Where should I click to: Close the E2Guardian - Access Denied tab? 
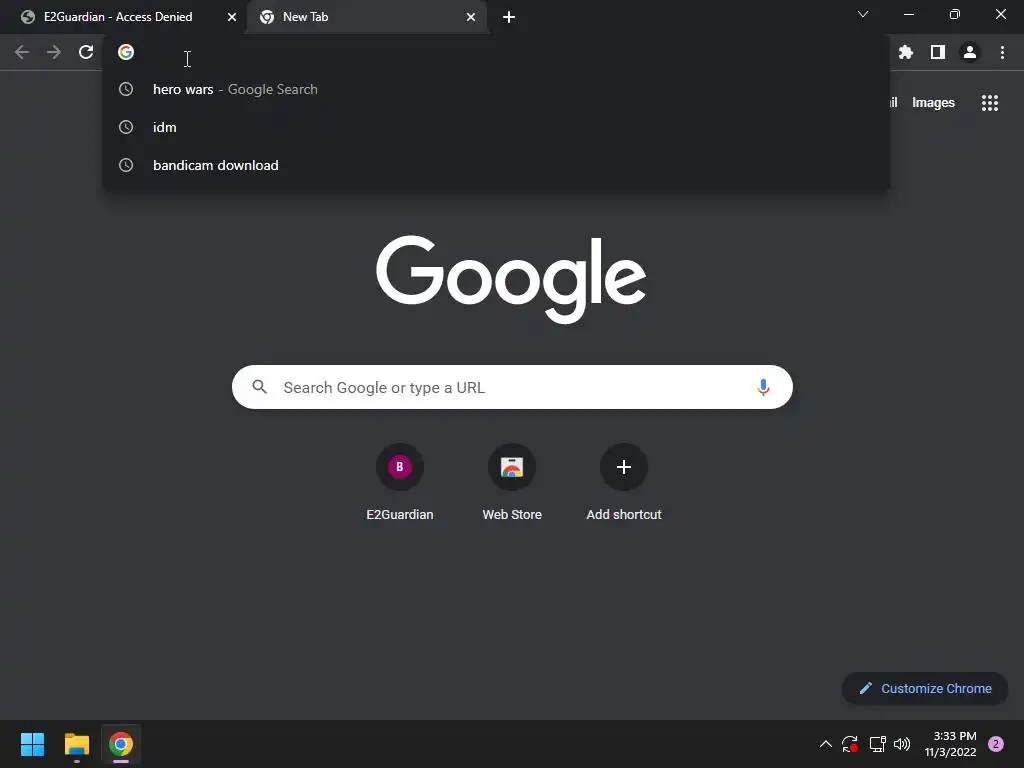(x=232, y=17)
